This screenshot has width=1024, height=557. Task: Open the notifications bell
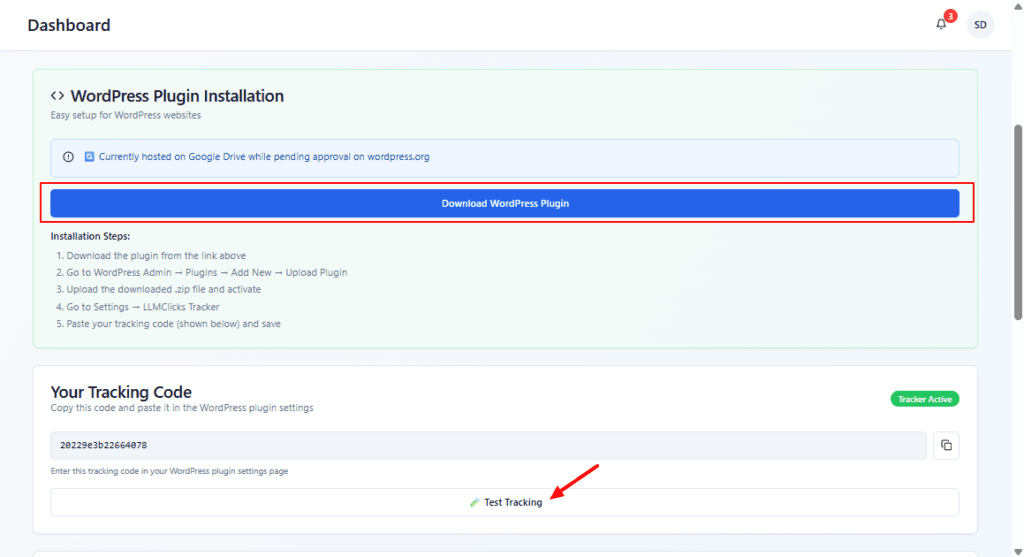pyautogui.click(x=941, y=25)
